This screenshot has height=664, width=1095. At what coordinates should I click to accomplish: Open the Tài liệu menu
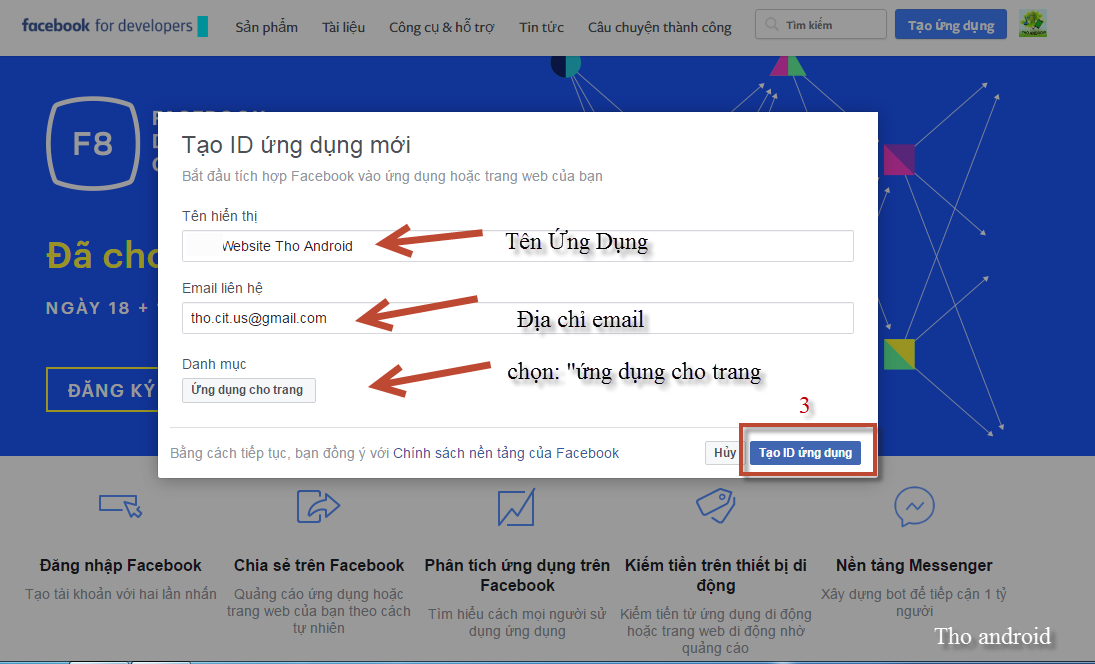343,27
